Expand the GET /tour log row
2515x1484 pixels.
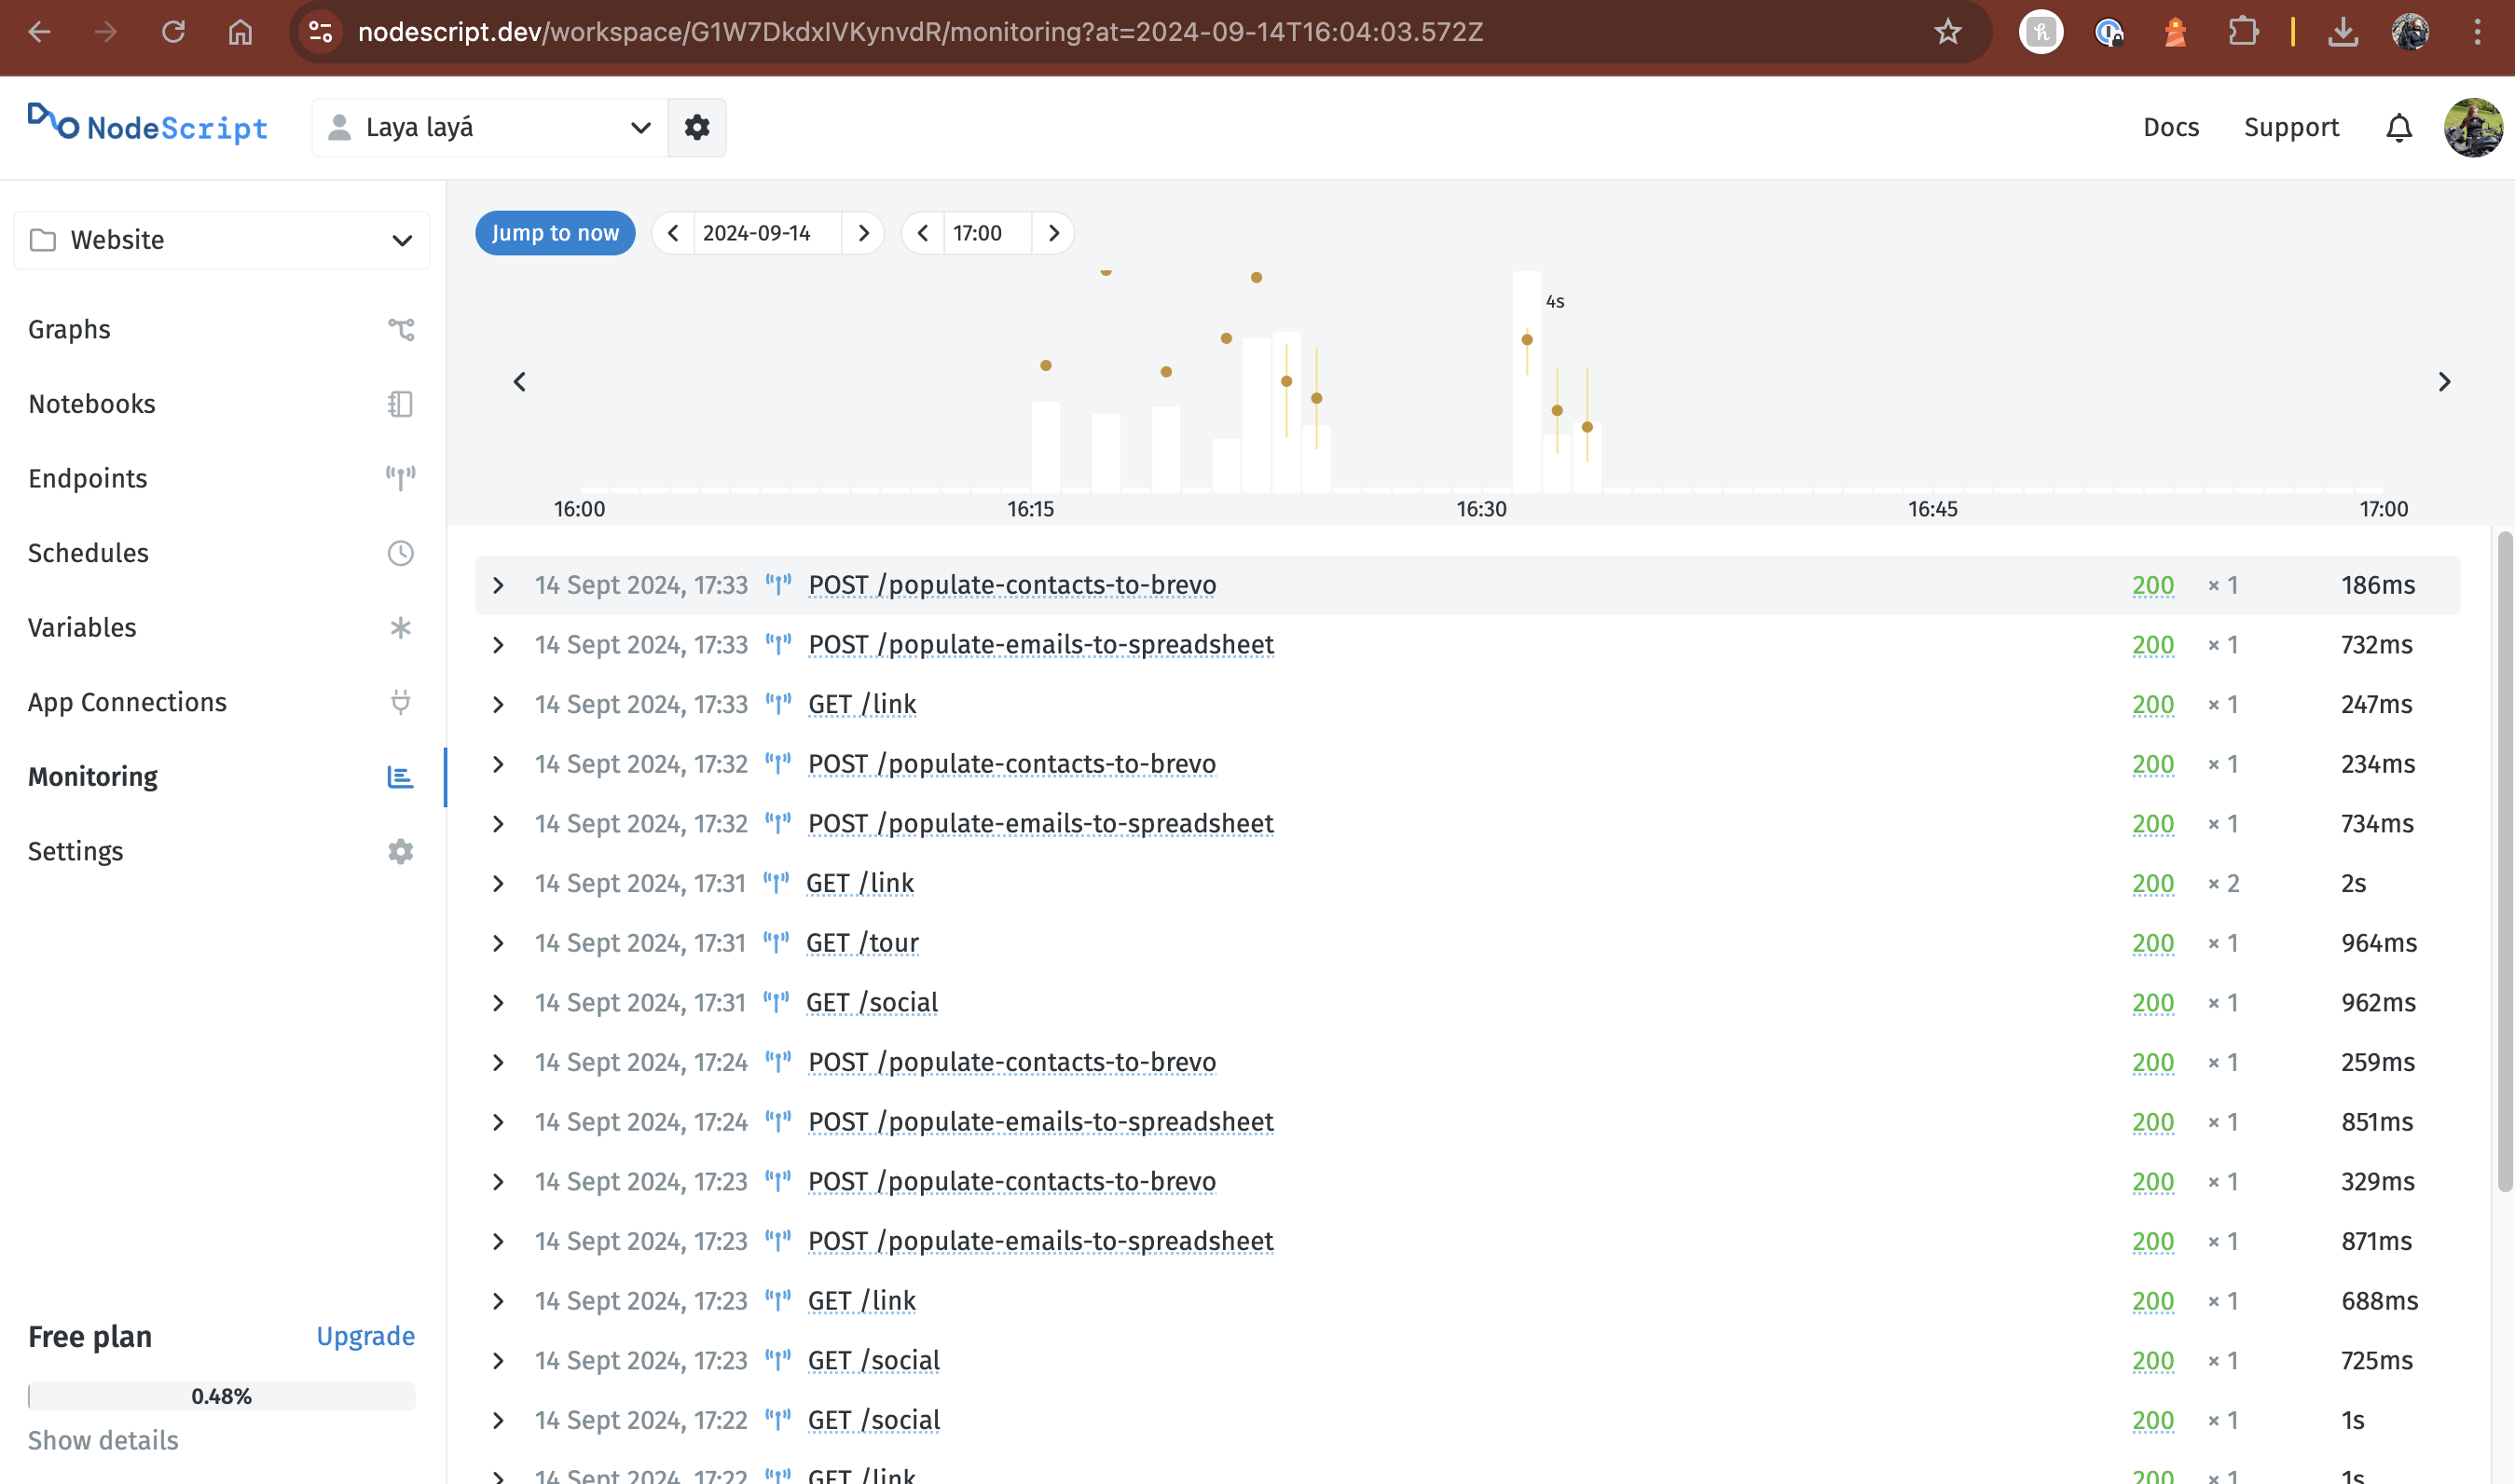coord(498,942)
